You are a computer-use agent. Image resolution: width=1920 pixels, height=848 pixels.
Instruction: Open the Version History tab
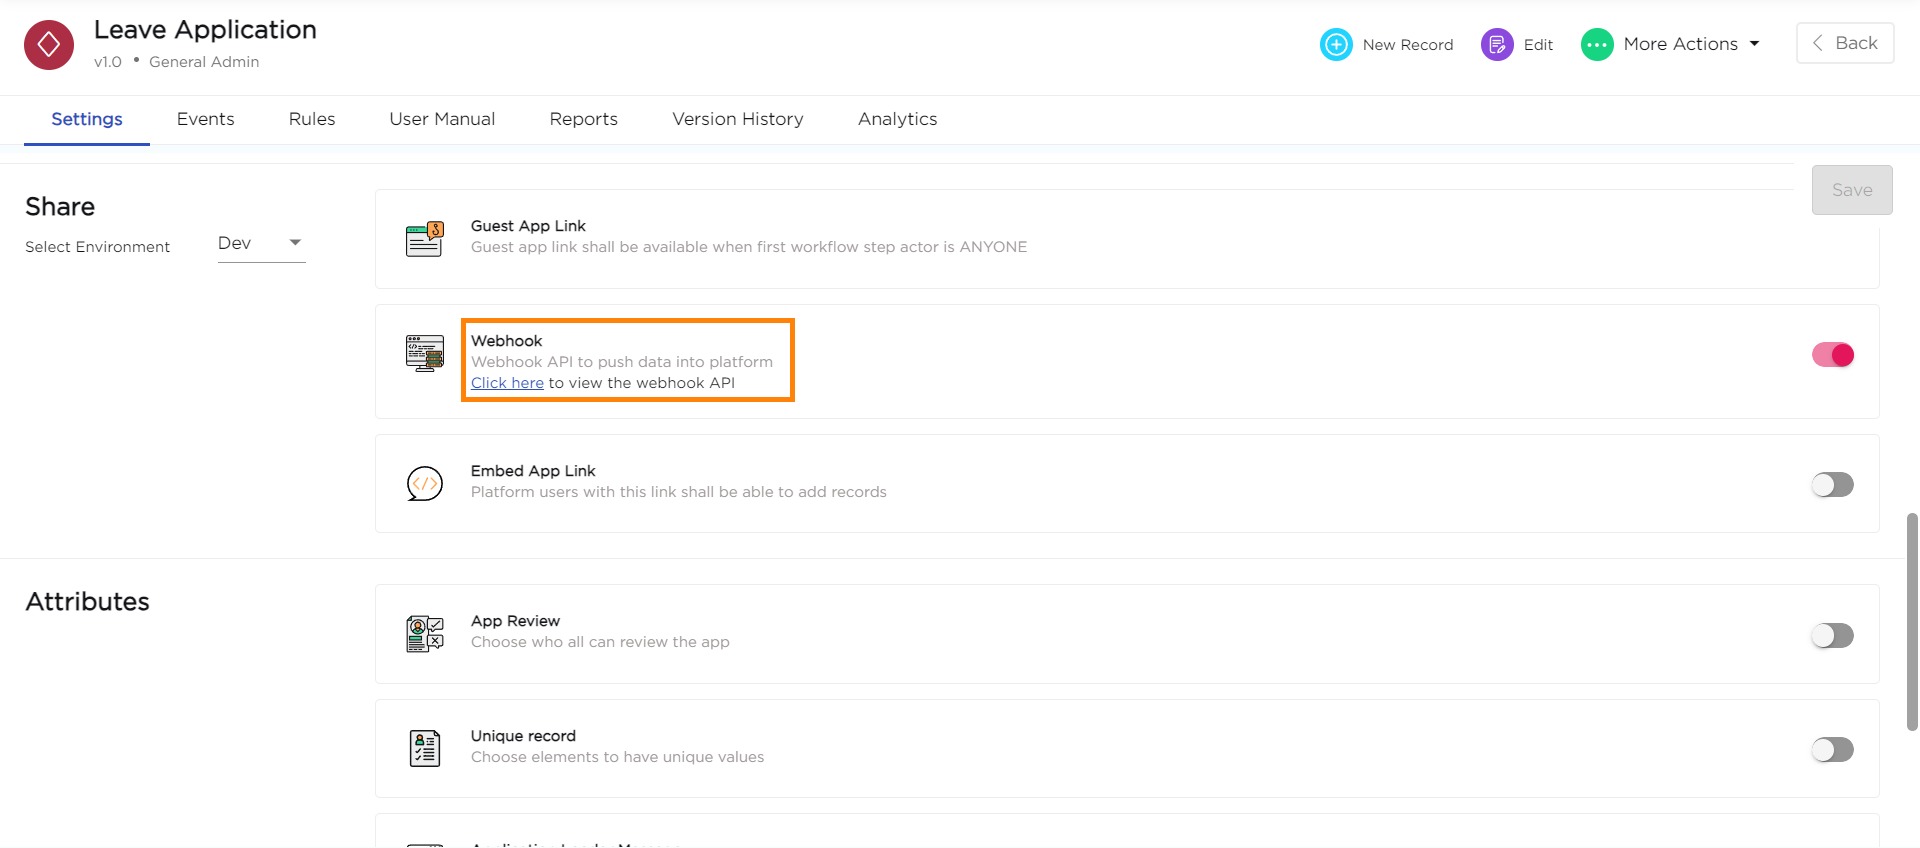tap(737, 119)
